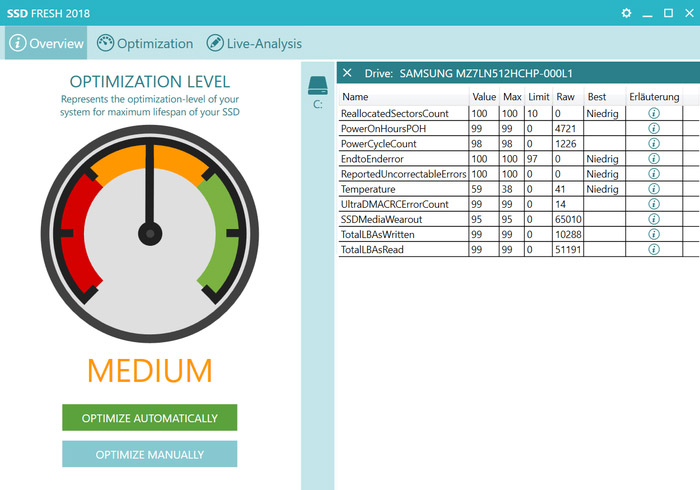Viewport: 700px width, 490px height.
Task: Click Optimize Automatically button
Action: (150, 418)
